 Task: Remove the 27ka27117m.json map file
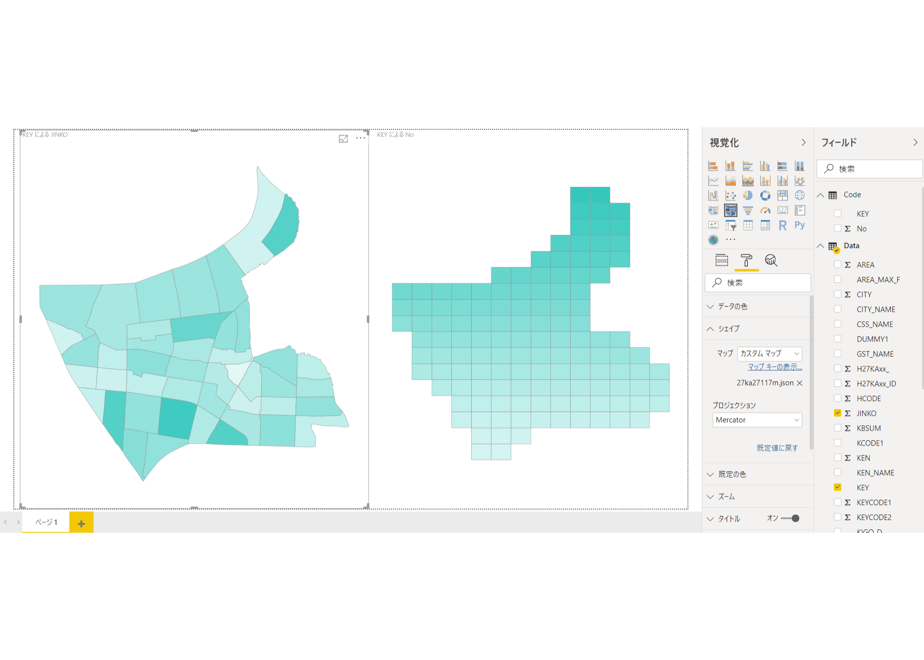tap(800, 383)
